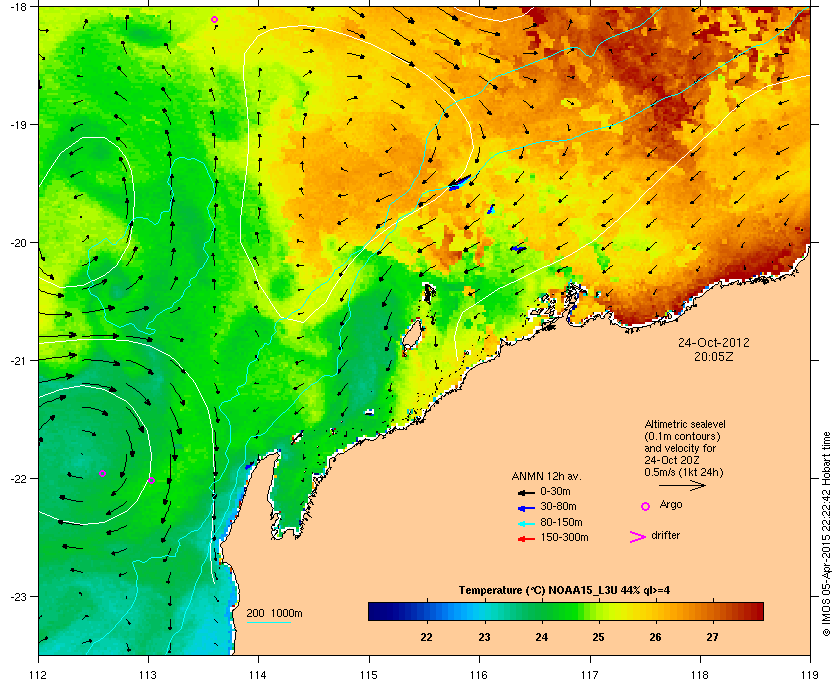Click the latitude axis label -22

pyautogui.click(x=17, y=478)
